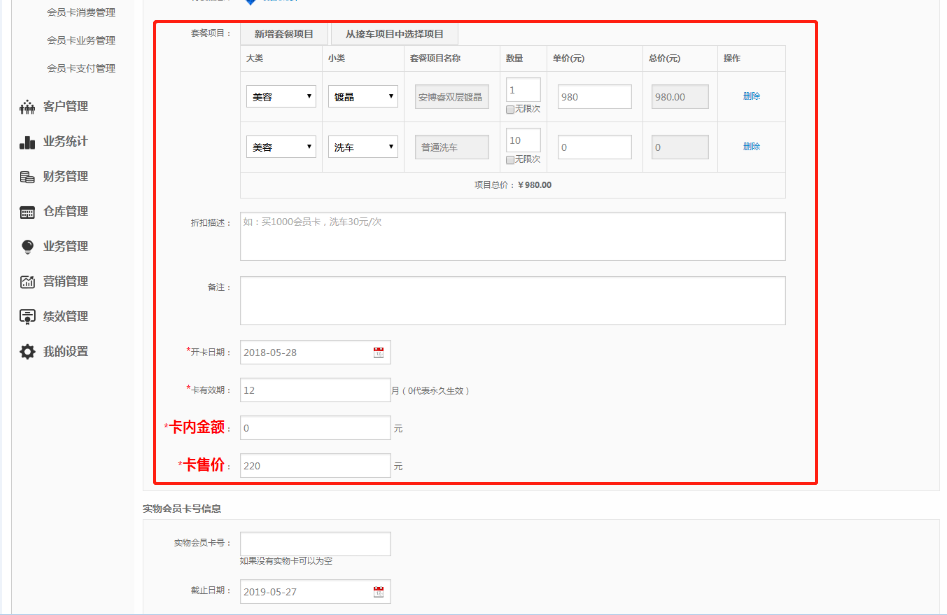This screenshot has height=615, width=947.
Task: Click the 绩效管理 sidebar icon
Action: (x=28, y=317)
